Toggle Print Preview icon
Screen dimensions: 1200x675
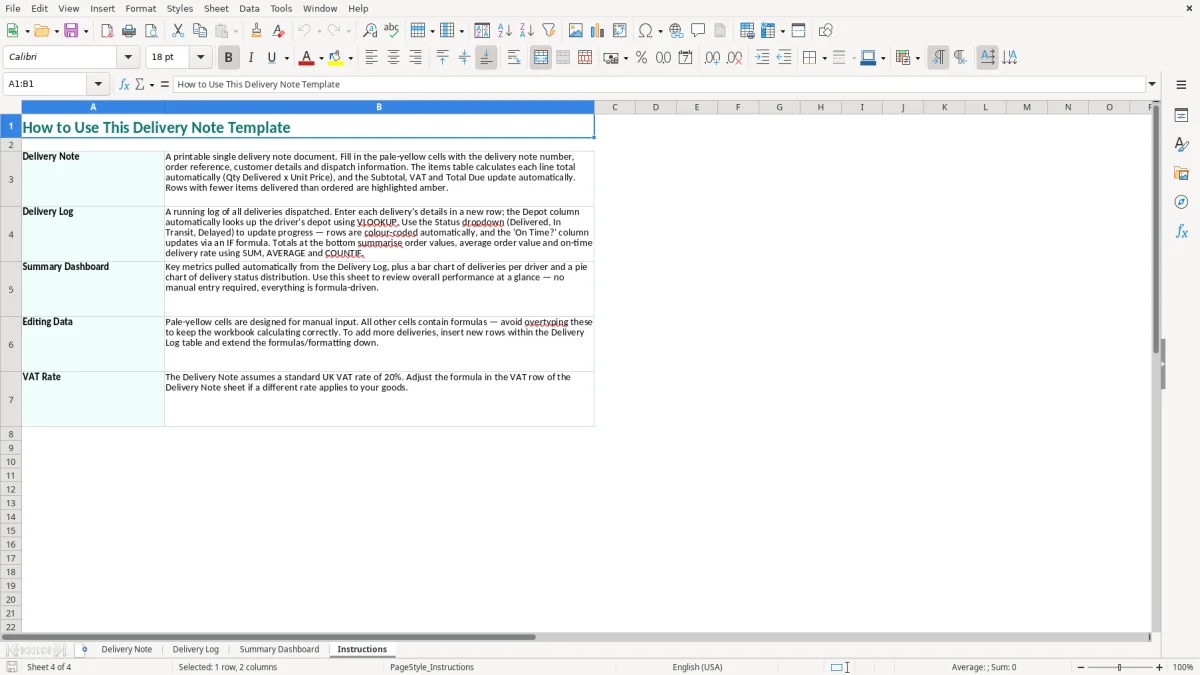(x=151, y=31)
